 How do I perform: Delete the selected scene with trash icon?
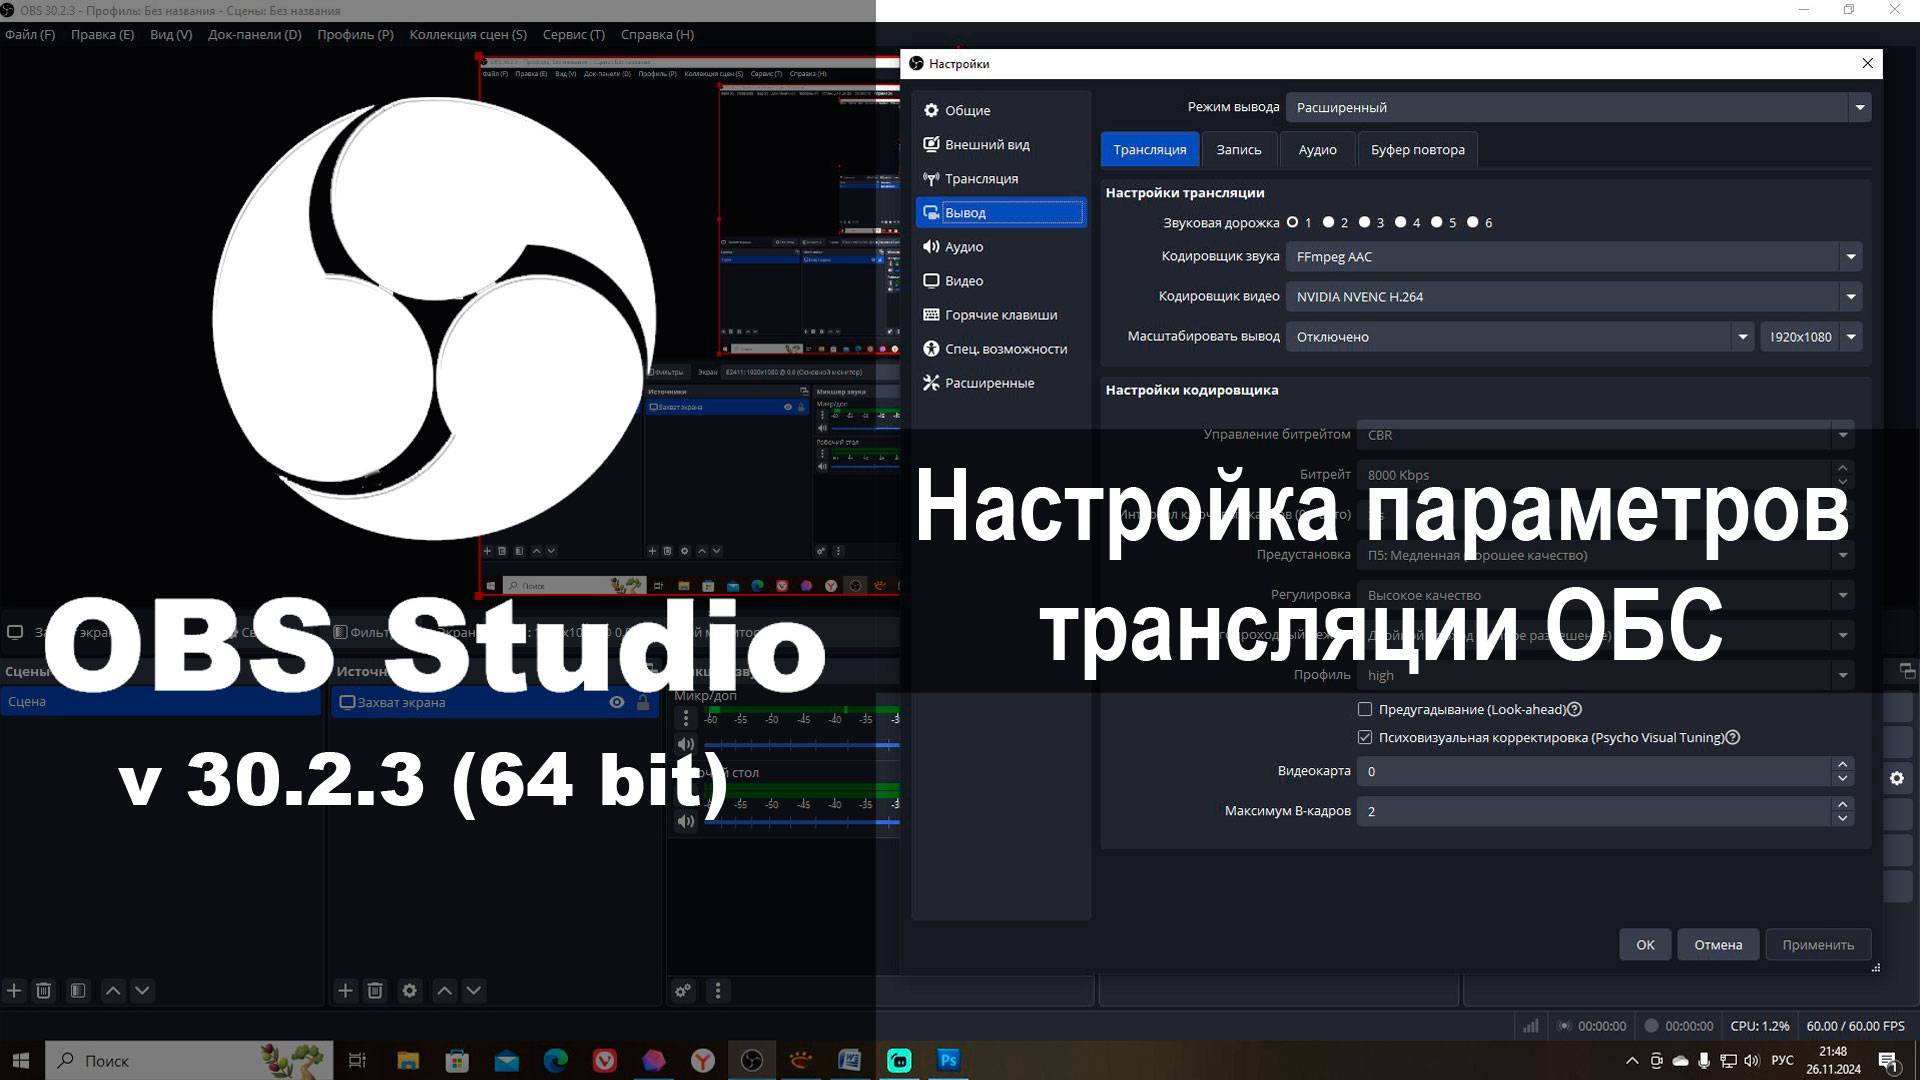(43, 991)
